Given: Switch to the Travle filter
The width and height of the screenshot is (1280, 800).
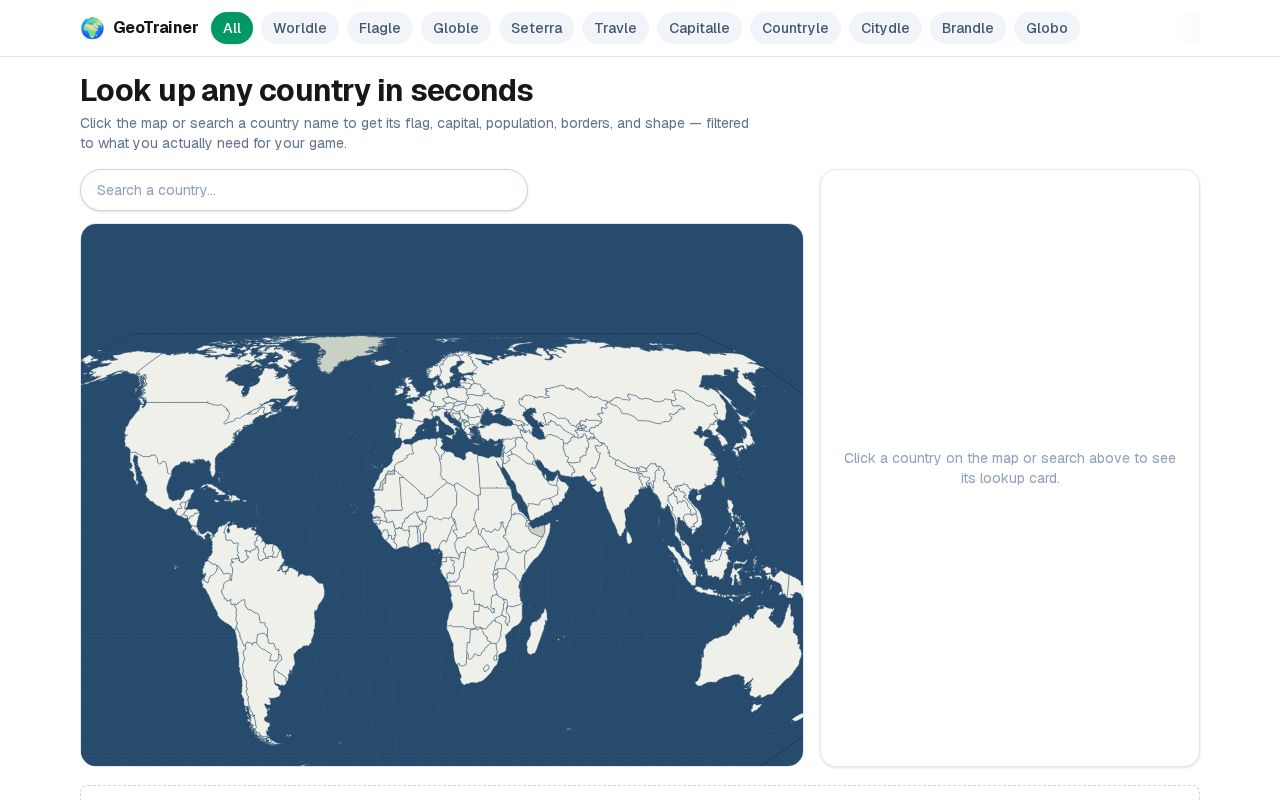Looking at the screenshot, I should [x=615, y=28].
